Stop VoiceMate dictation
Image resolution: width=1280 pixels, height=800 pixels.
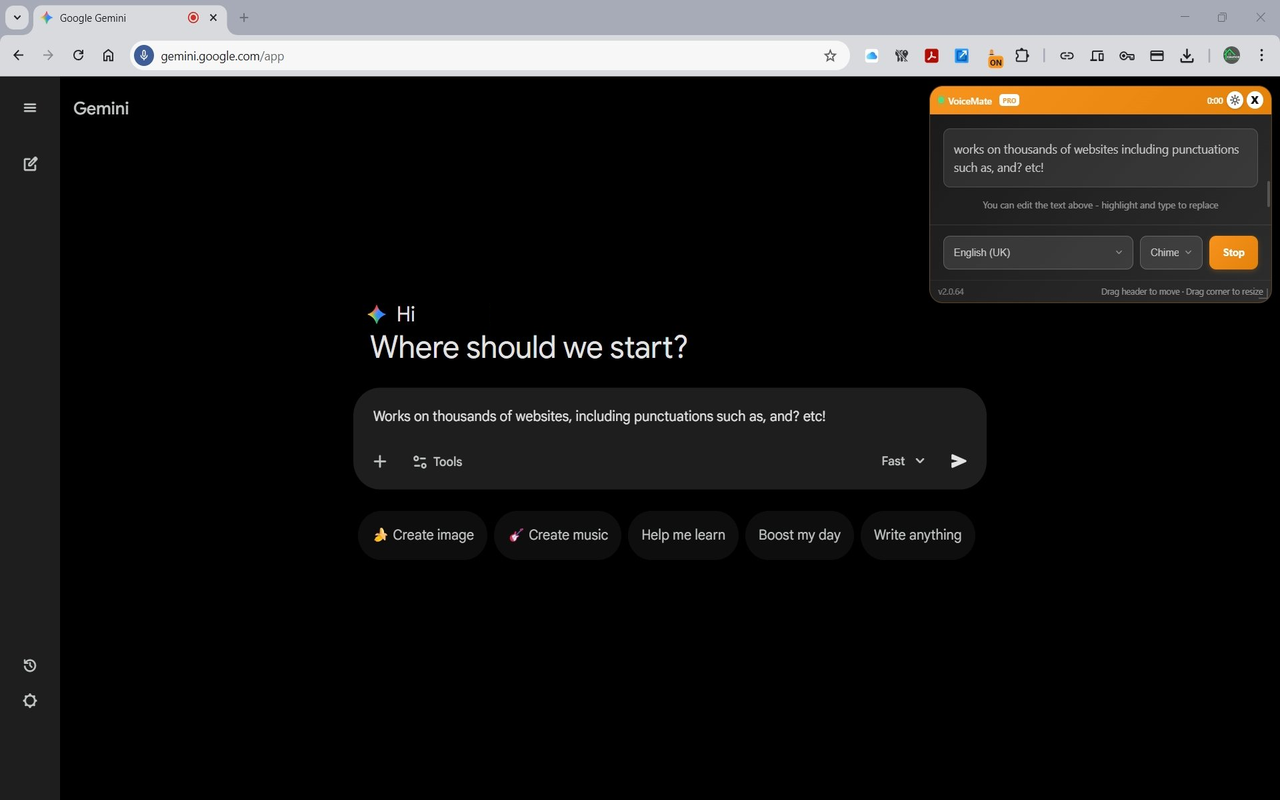pyautogui.click(x=1233, y=253)
